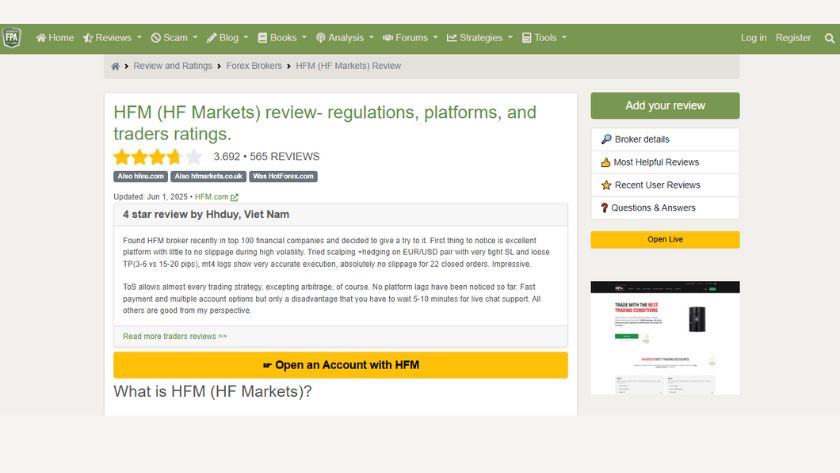
Task: Click the thumbs-up icon for Most Helpful Reviews
Action: (x=605, y=162)
